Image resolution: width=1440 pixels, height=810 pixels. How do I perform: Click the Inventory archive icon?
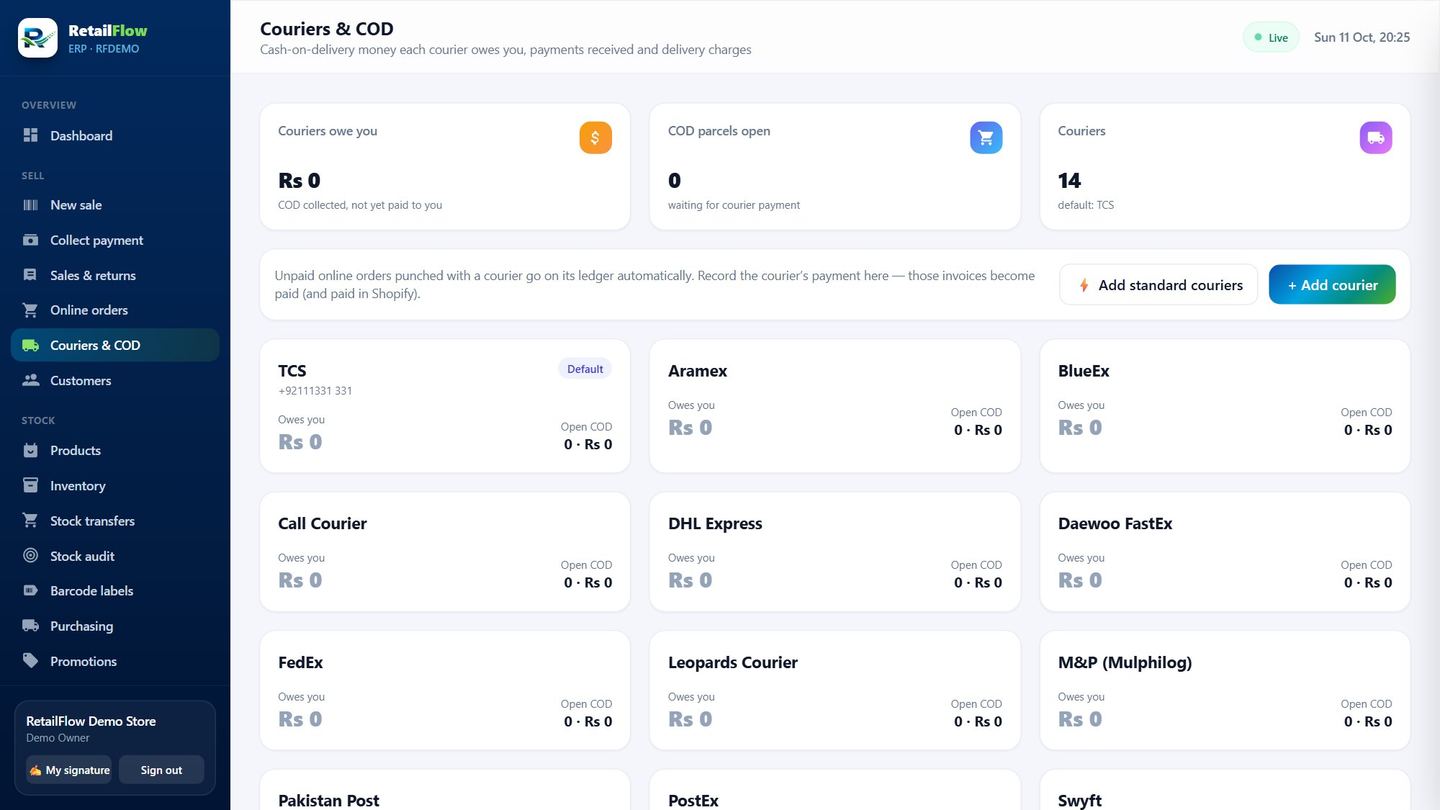pos(30,485)
